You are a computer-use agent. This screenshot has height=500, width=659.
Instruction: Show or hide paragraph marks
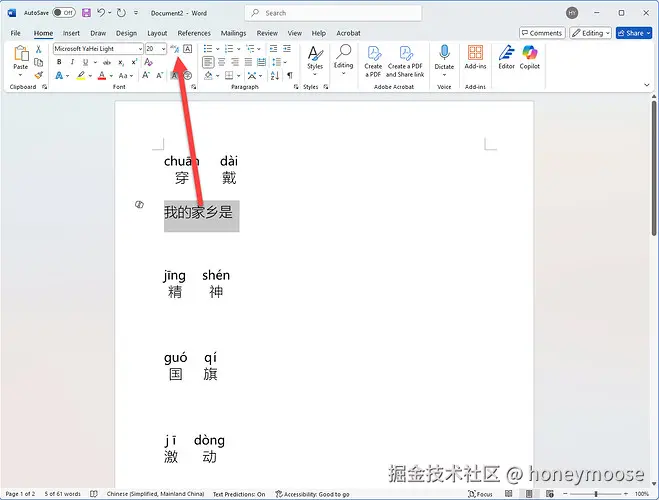point(290,76)
